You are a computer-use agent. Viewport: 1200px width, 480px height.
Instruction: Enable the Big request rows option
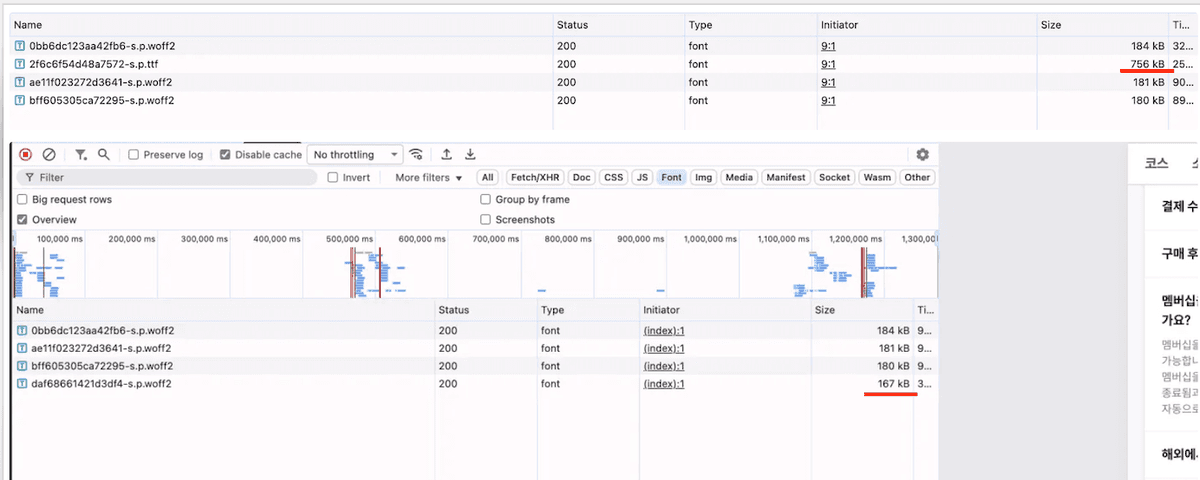pos(23,199)
